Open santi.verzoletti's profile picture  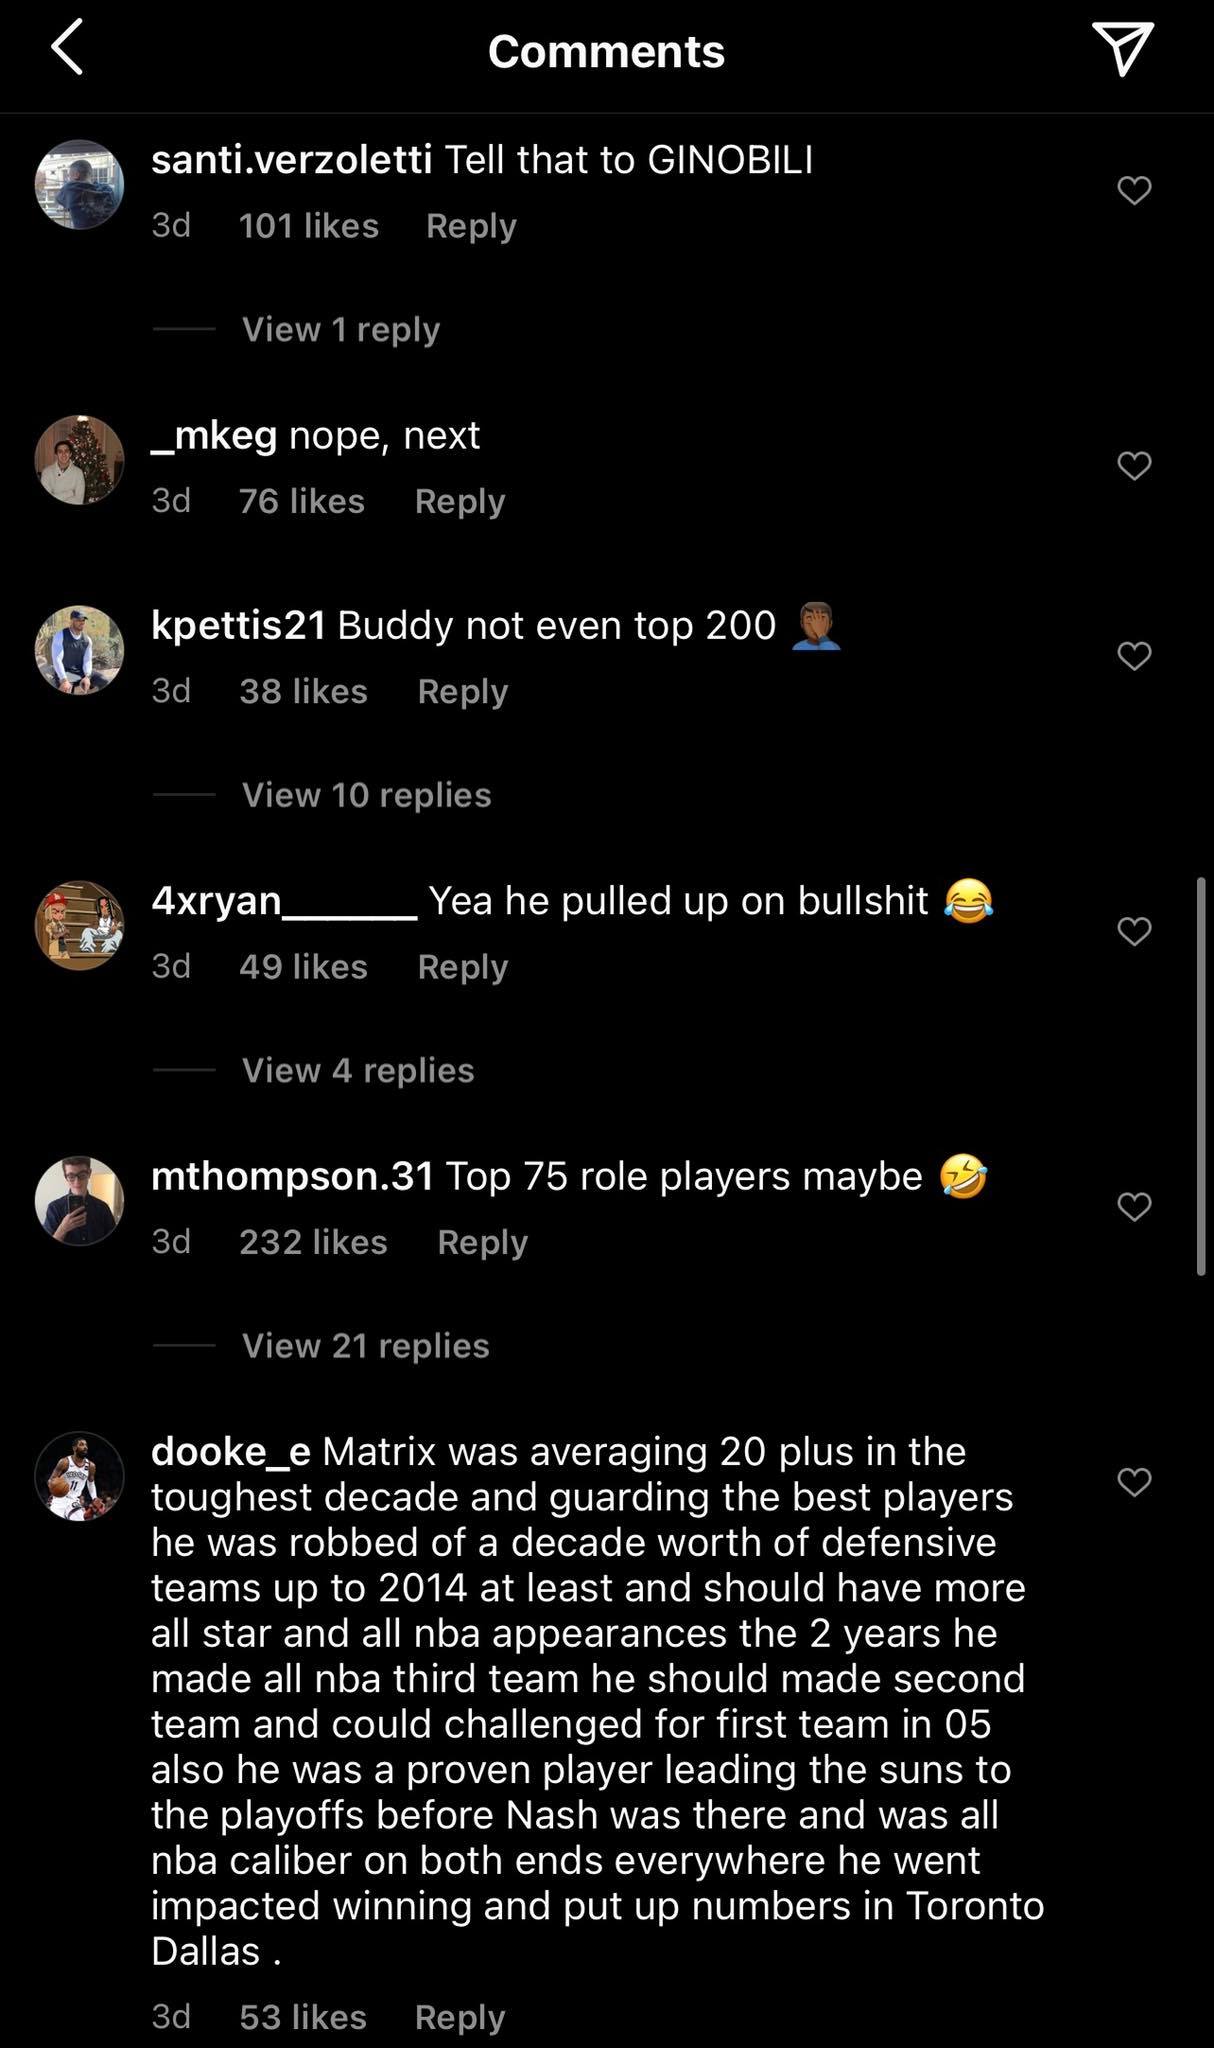pyautogui.click(x=79, y=185)
